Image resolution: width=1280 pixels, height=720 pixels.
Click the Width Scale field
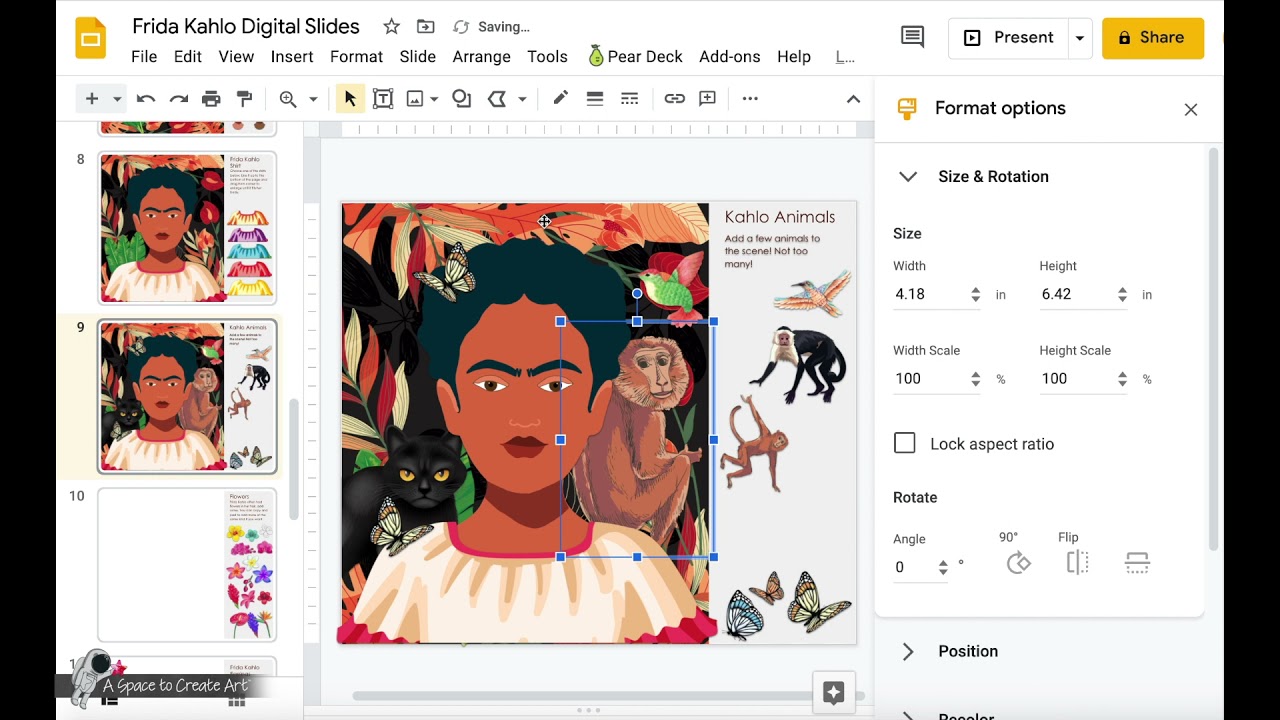[928, 379]
